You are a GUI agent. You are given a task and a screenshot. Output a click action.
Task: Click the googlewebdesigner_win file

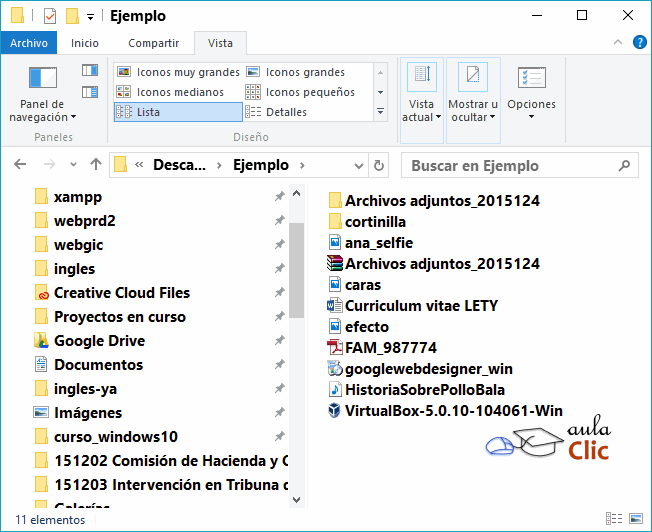coord(428,369)
